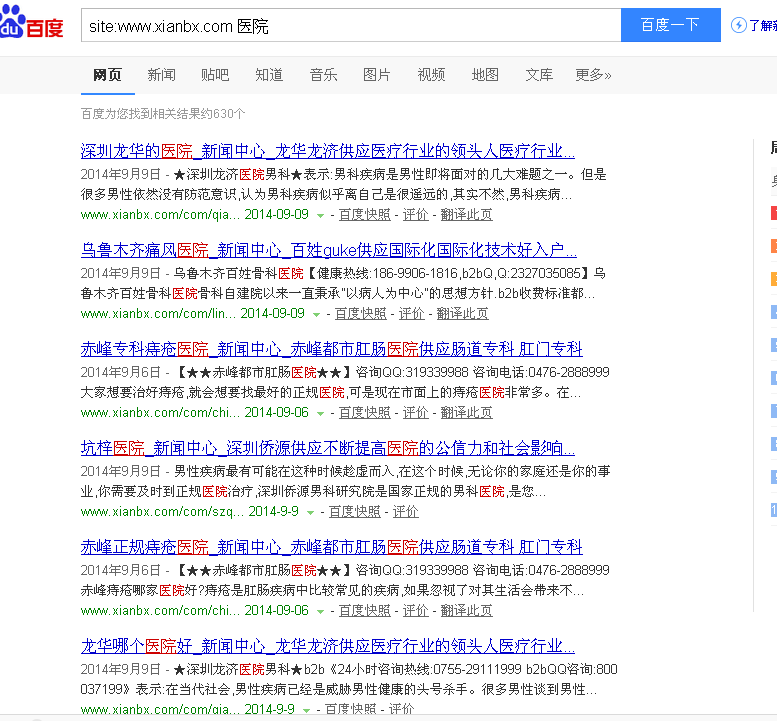The width and height of the screenshot is (777, 721).
Task: Click 评价 for 深圳龙华的医院 result
Action: click(415, 215)
